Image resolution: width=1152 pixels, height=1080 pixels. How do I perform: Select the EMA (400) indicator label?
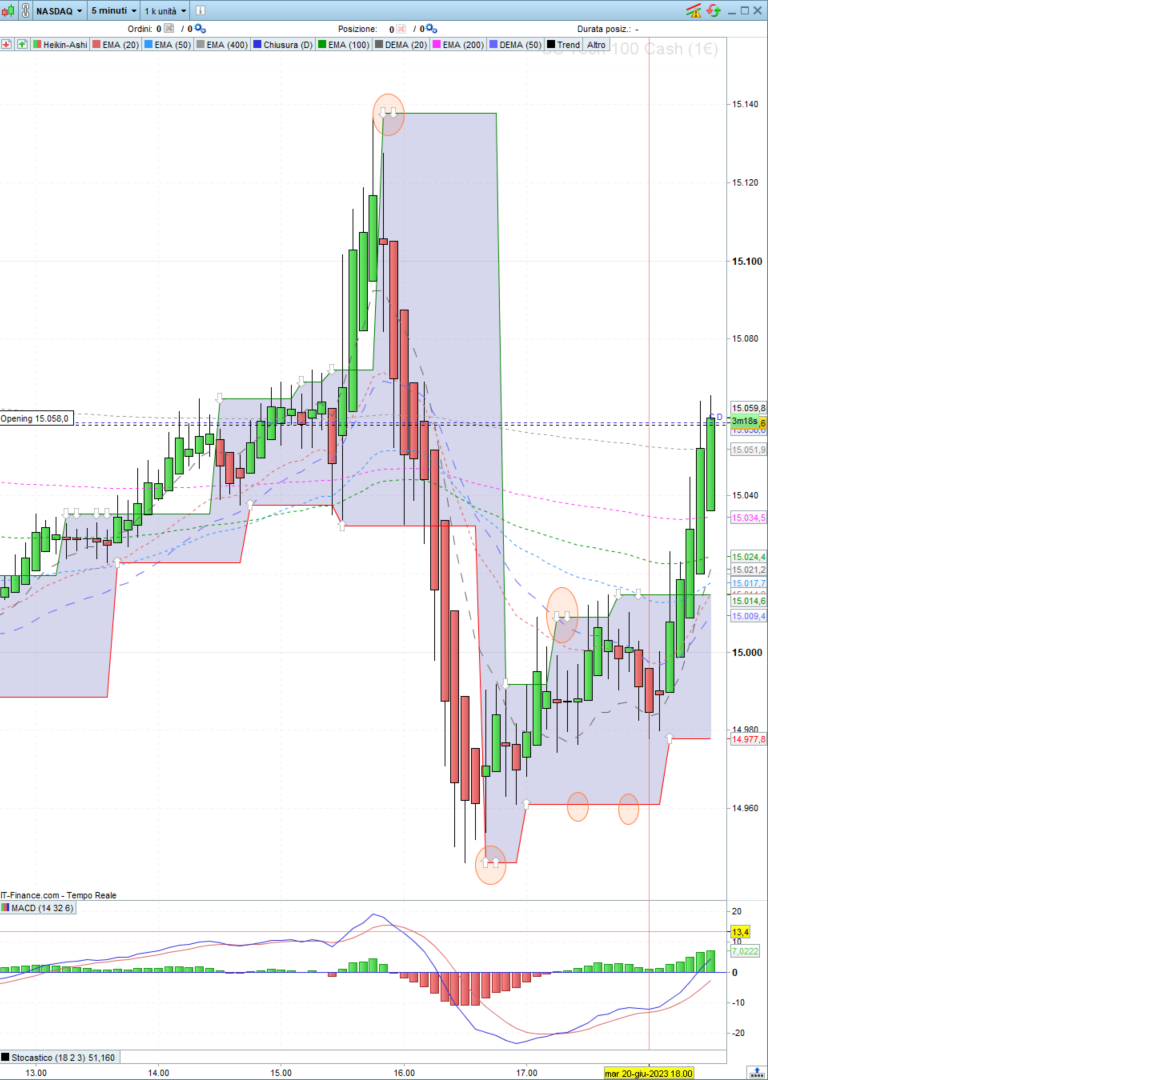pyautogui.click(x=222, y=45)
